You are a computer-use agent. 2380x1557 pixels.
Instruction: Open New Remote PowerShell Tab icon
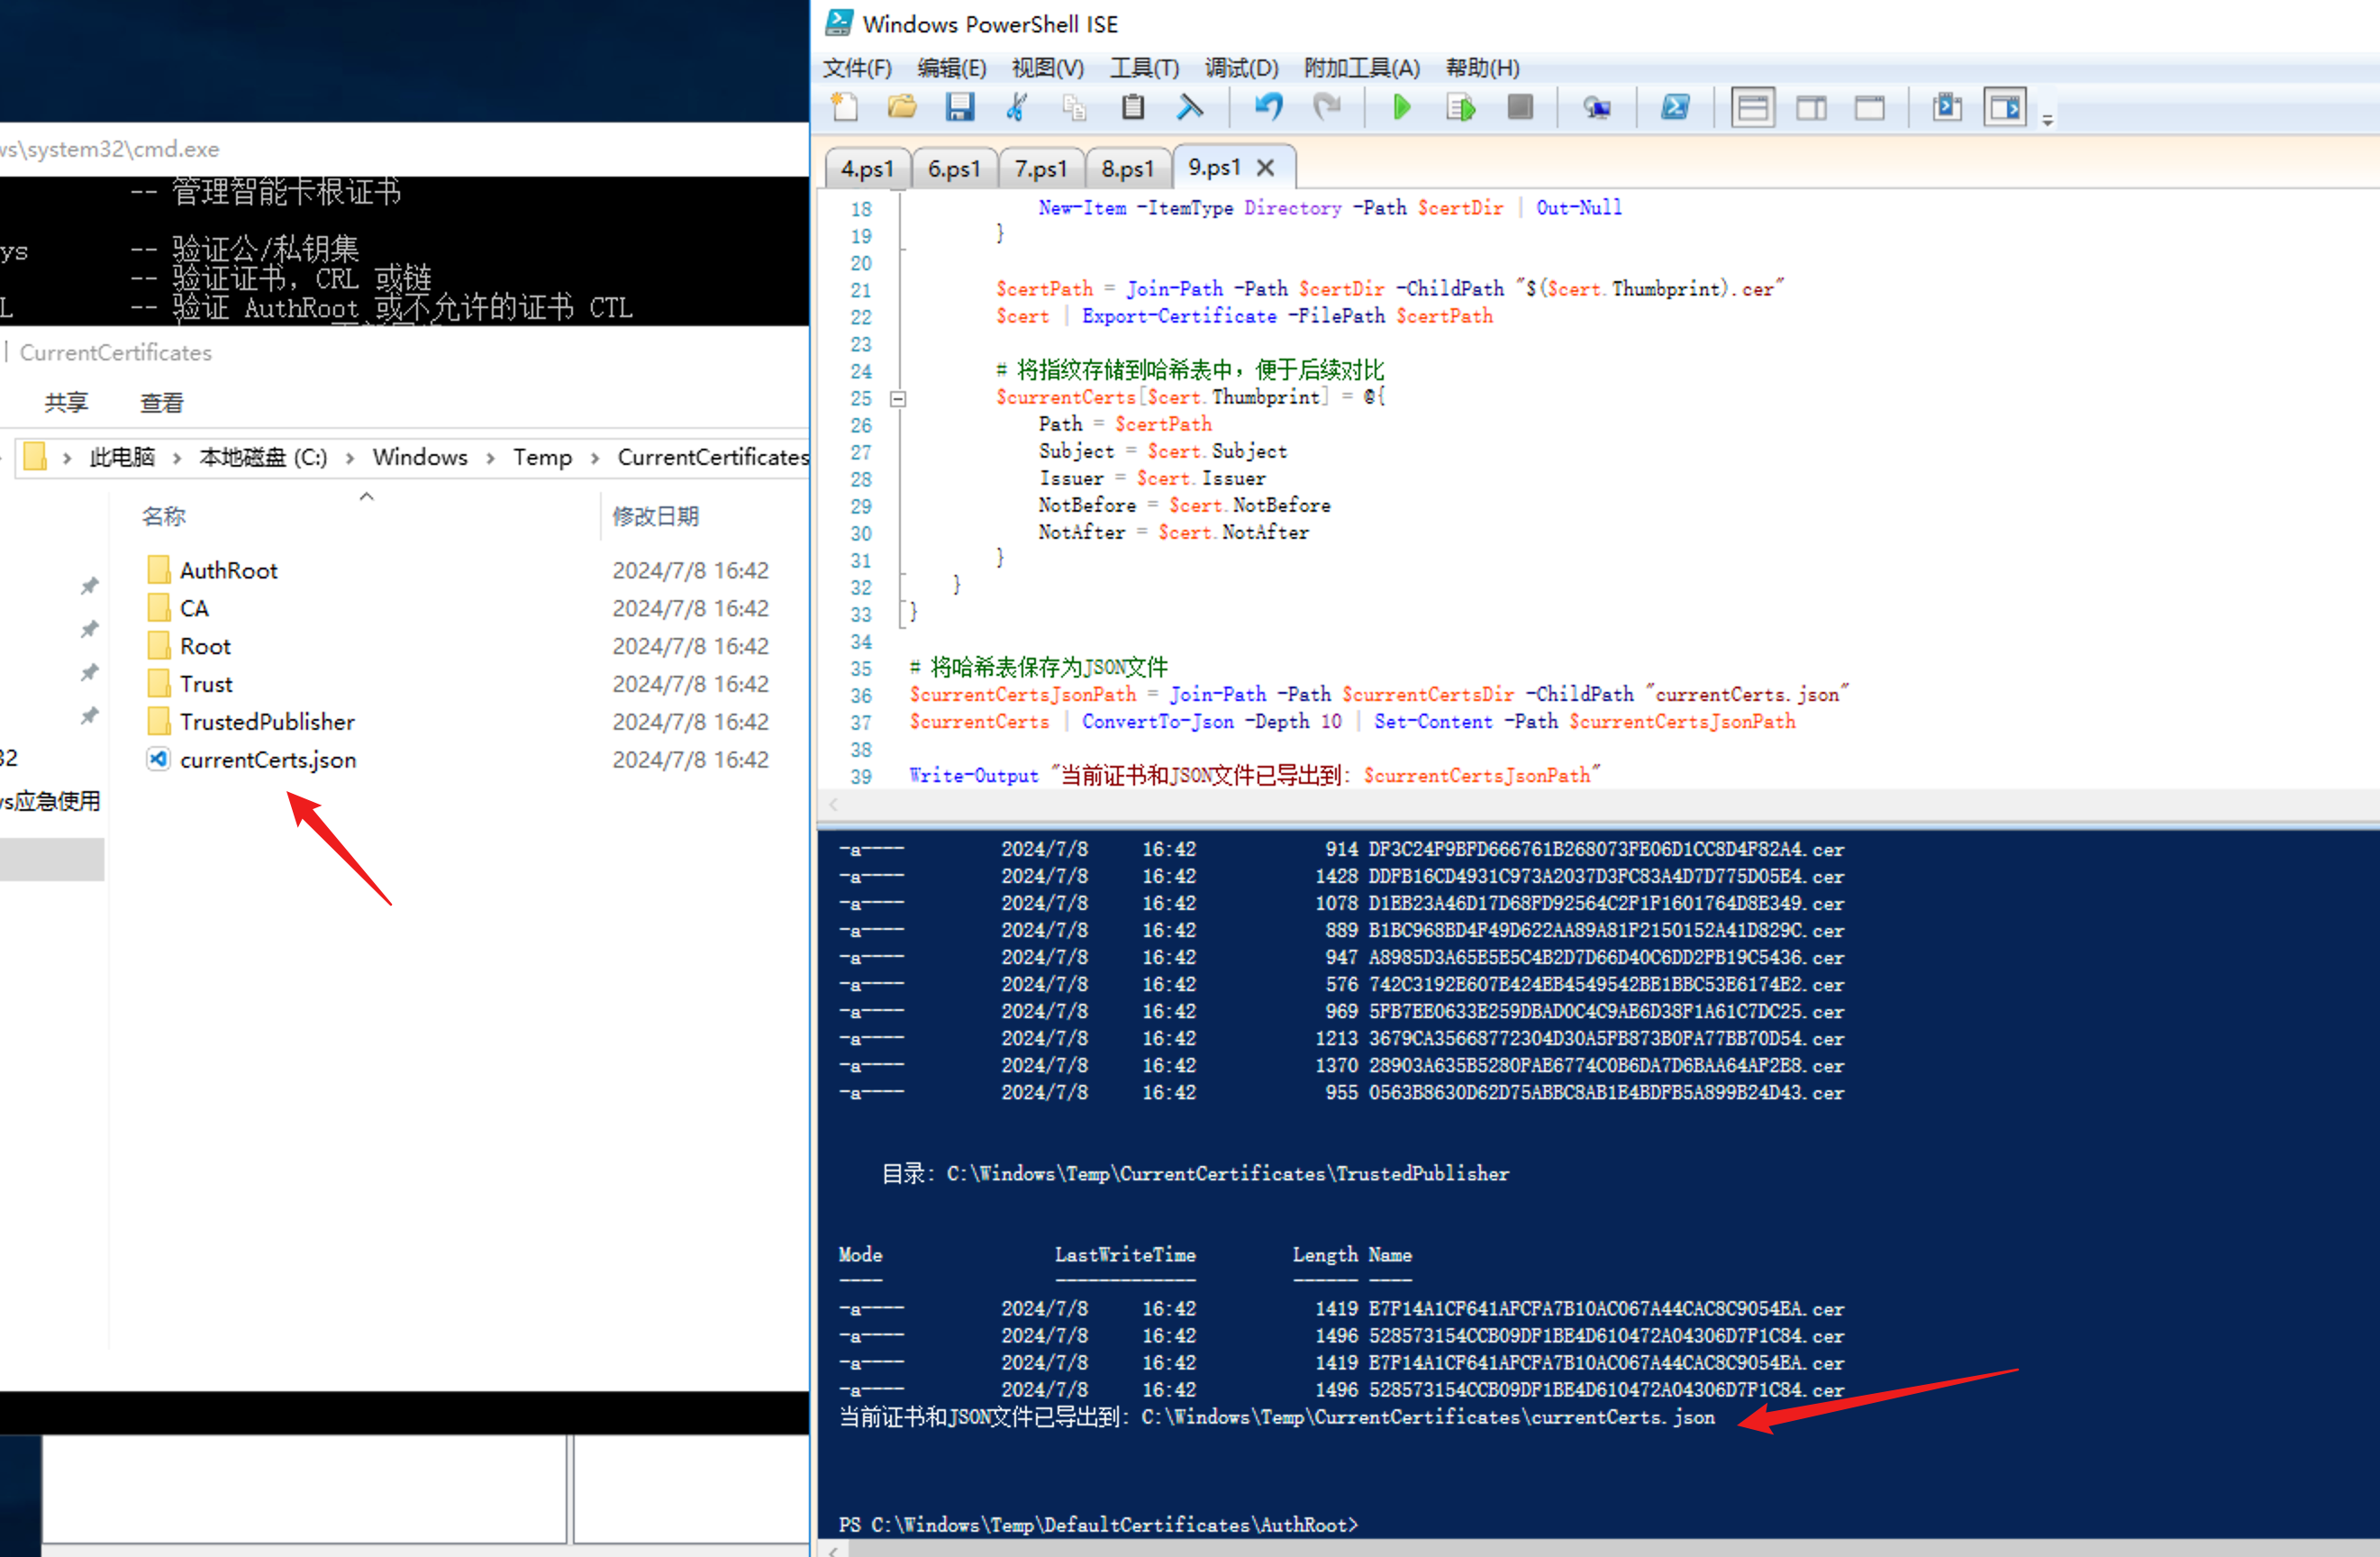(x=1597, y=107)
